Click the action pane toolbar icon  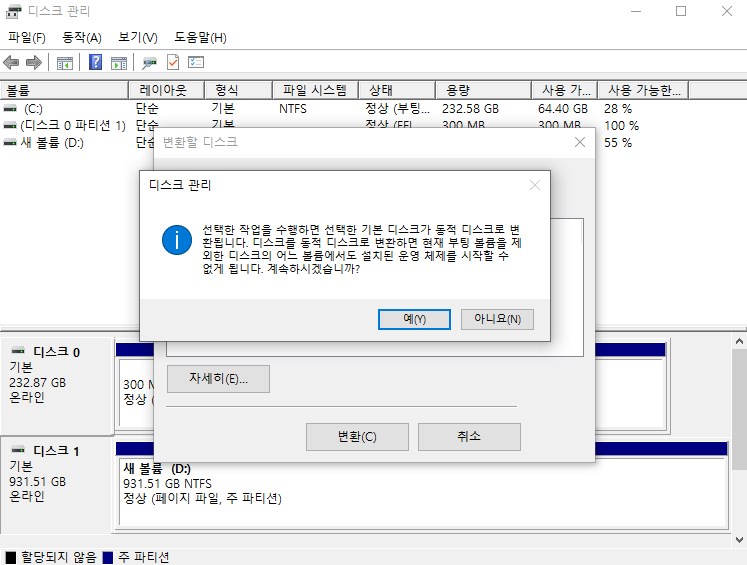point(119,62)
